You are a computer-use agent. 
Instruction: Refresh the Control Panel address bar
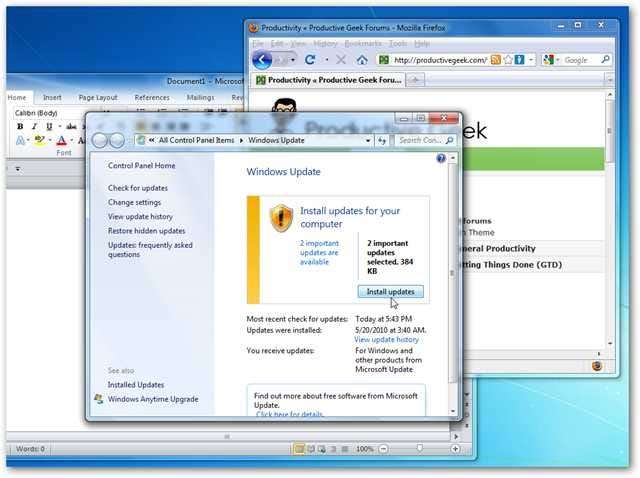click(x=382, y=140)
